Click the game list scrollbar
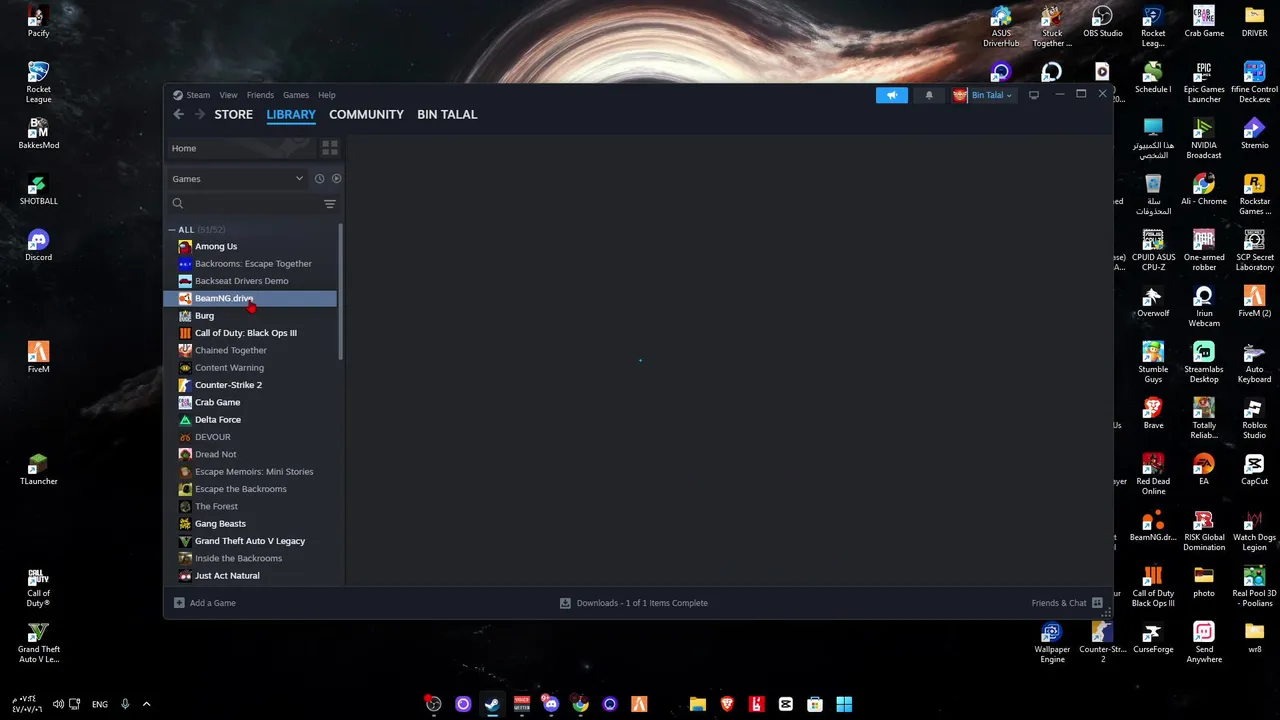 pyautogui.click(x=342, y=292)
